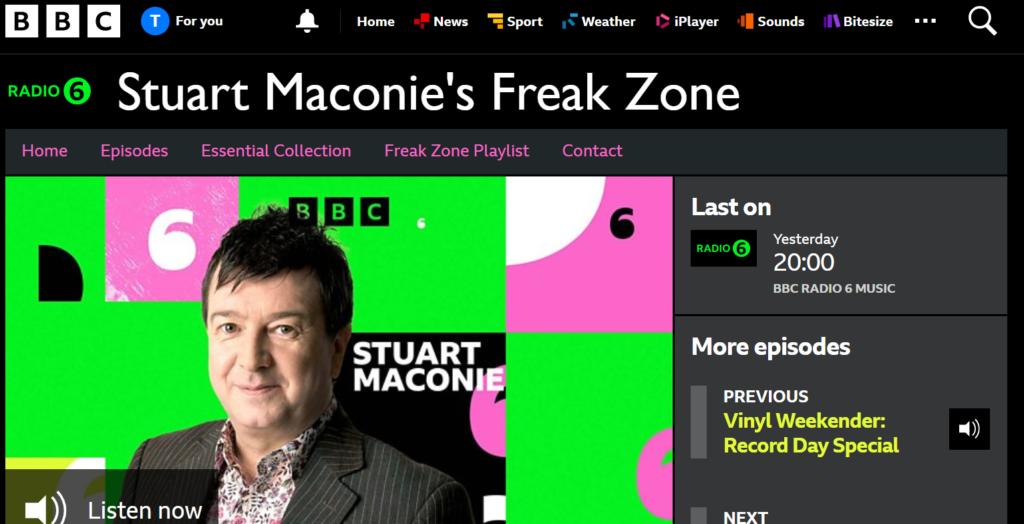Open the search magnifier icon
The width and height of the screenshot is (1024, 524).
tap(982, 22)
